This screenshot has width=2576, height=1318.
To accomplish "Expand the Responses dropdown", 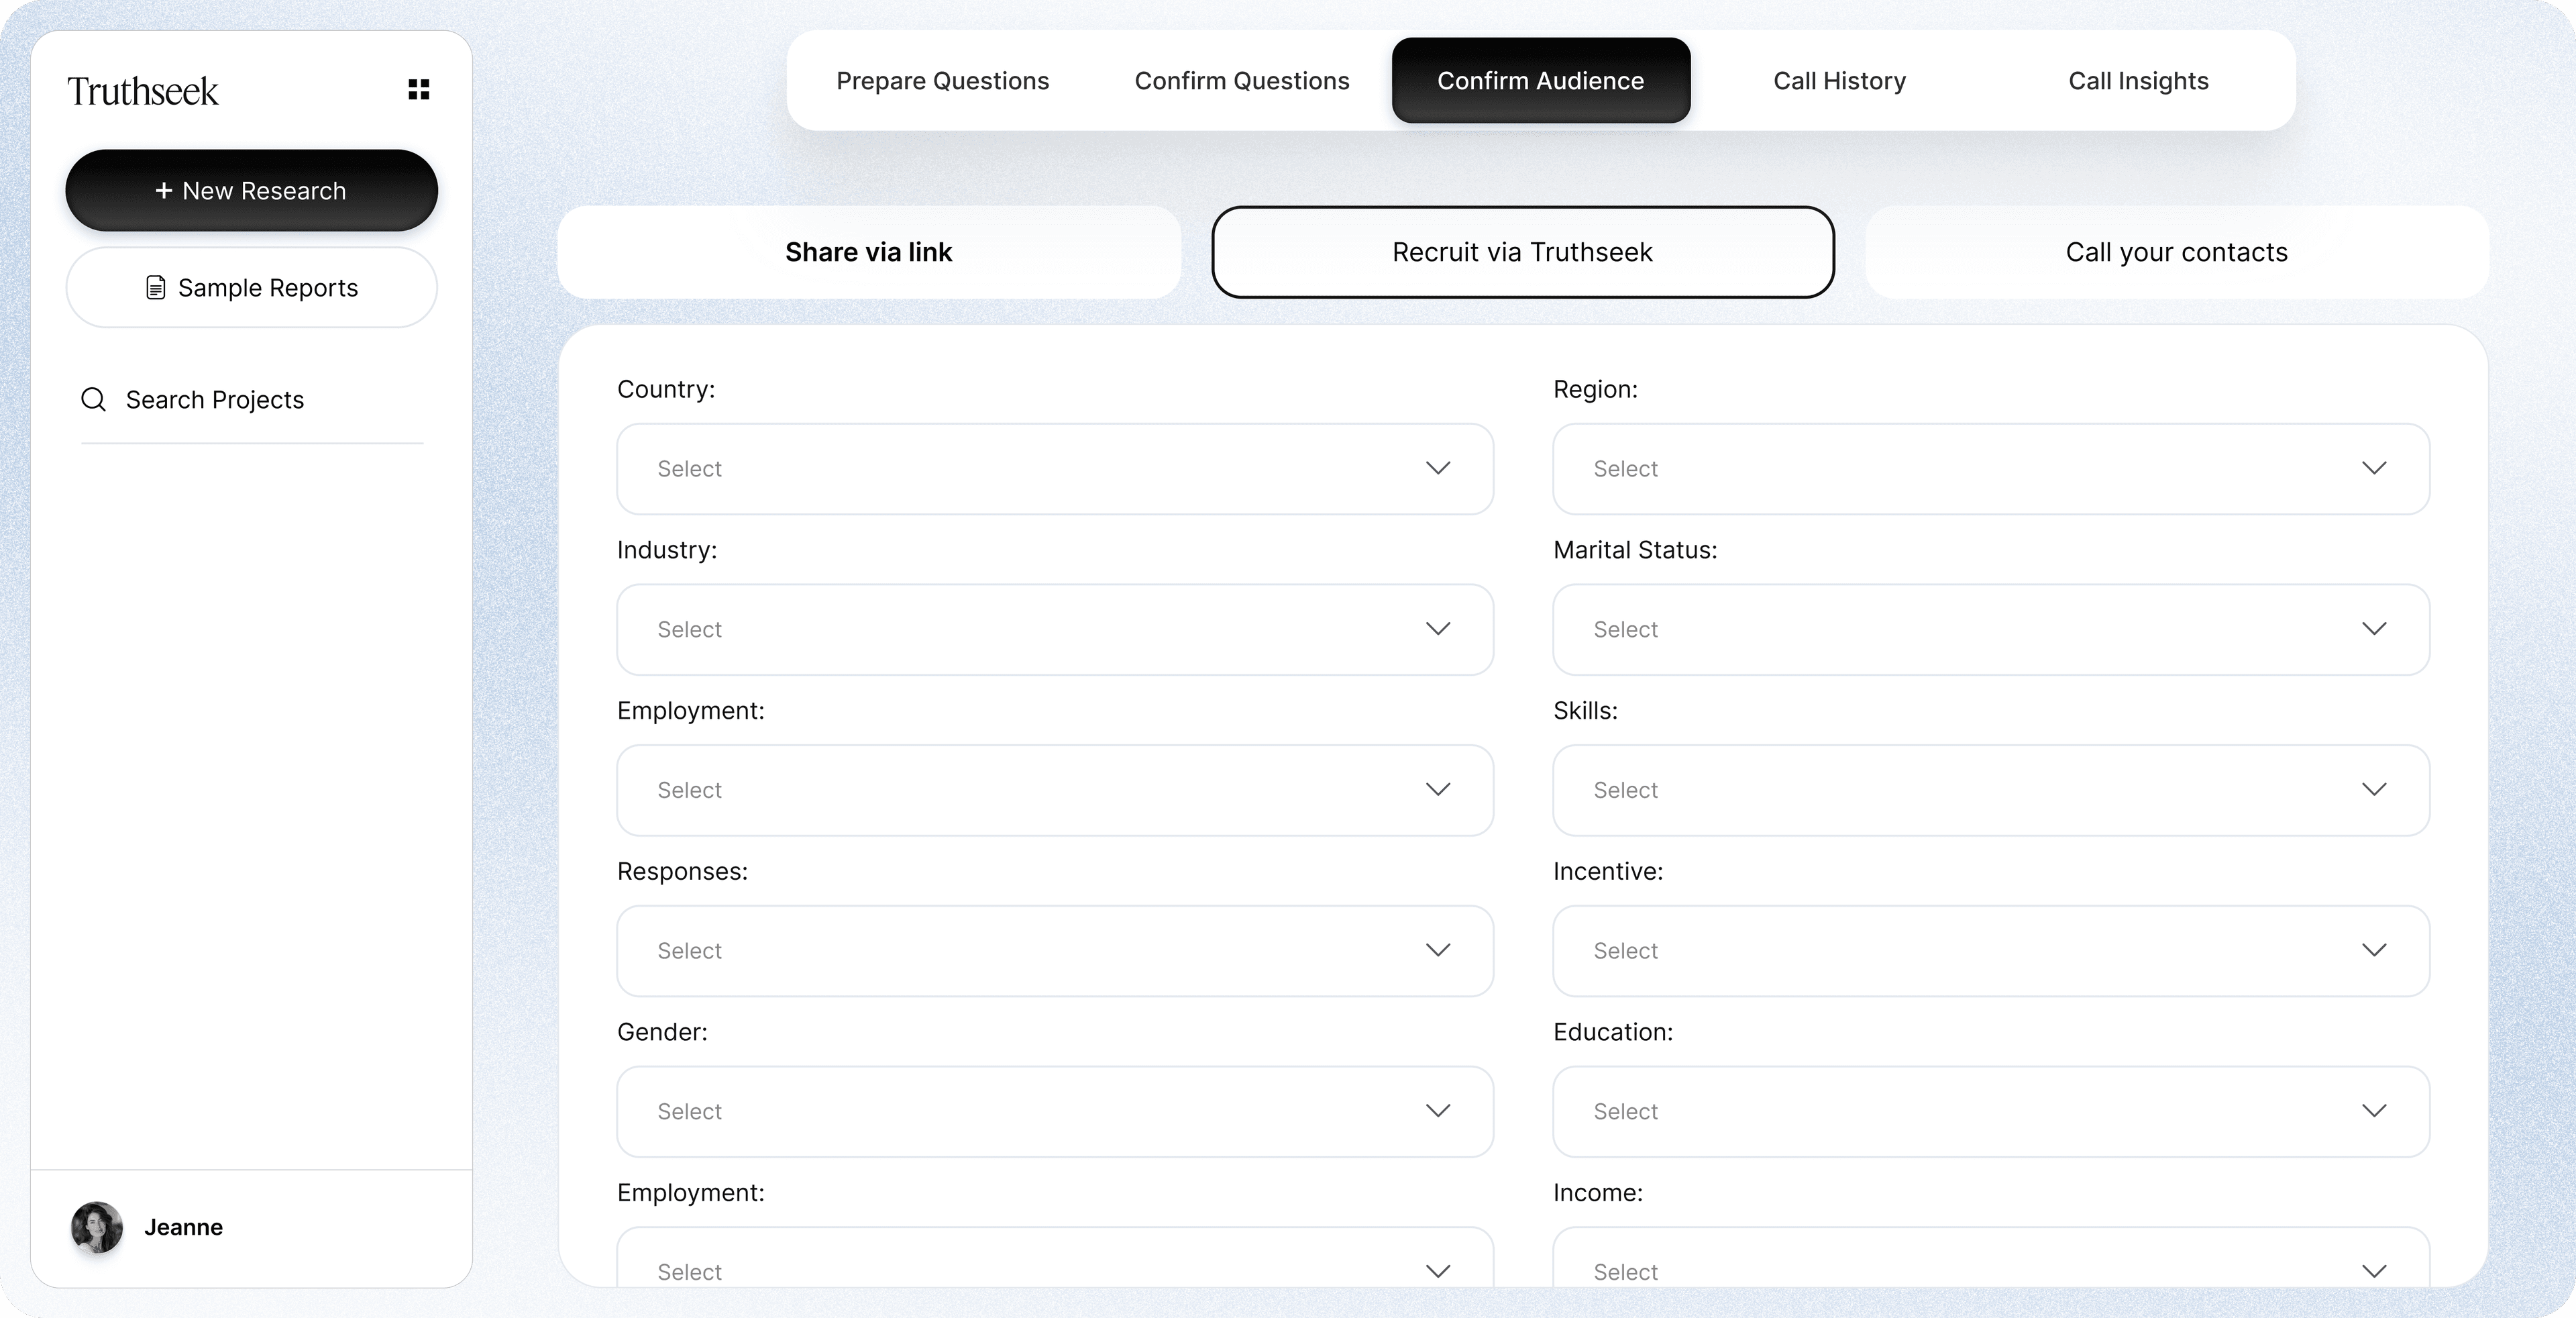I will 1054,950.
